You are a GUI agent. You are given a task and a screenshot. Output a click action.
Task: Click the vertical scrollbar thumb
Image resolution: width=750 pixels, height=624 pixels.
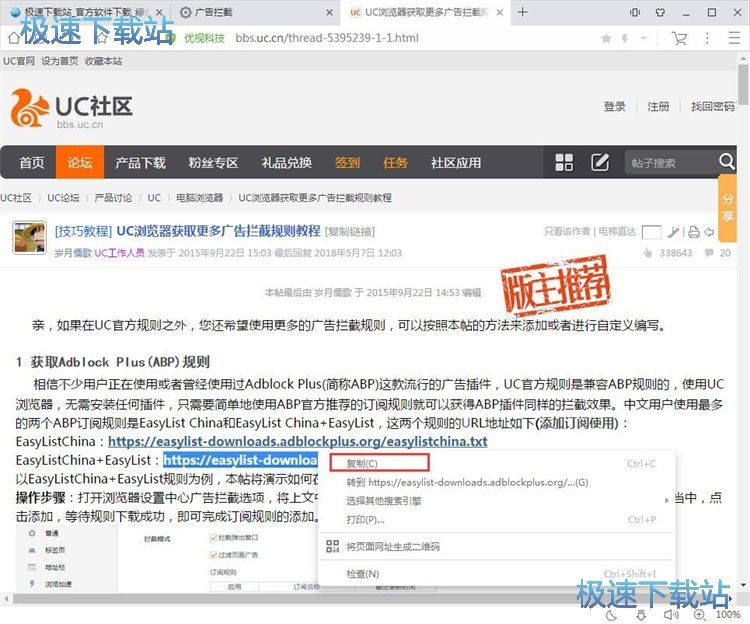click(743, 84)
